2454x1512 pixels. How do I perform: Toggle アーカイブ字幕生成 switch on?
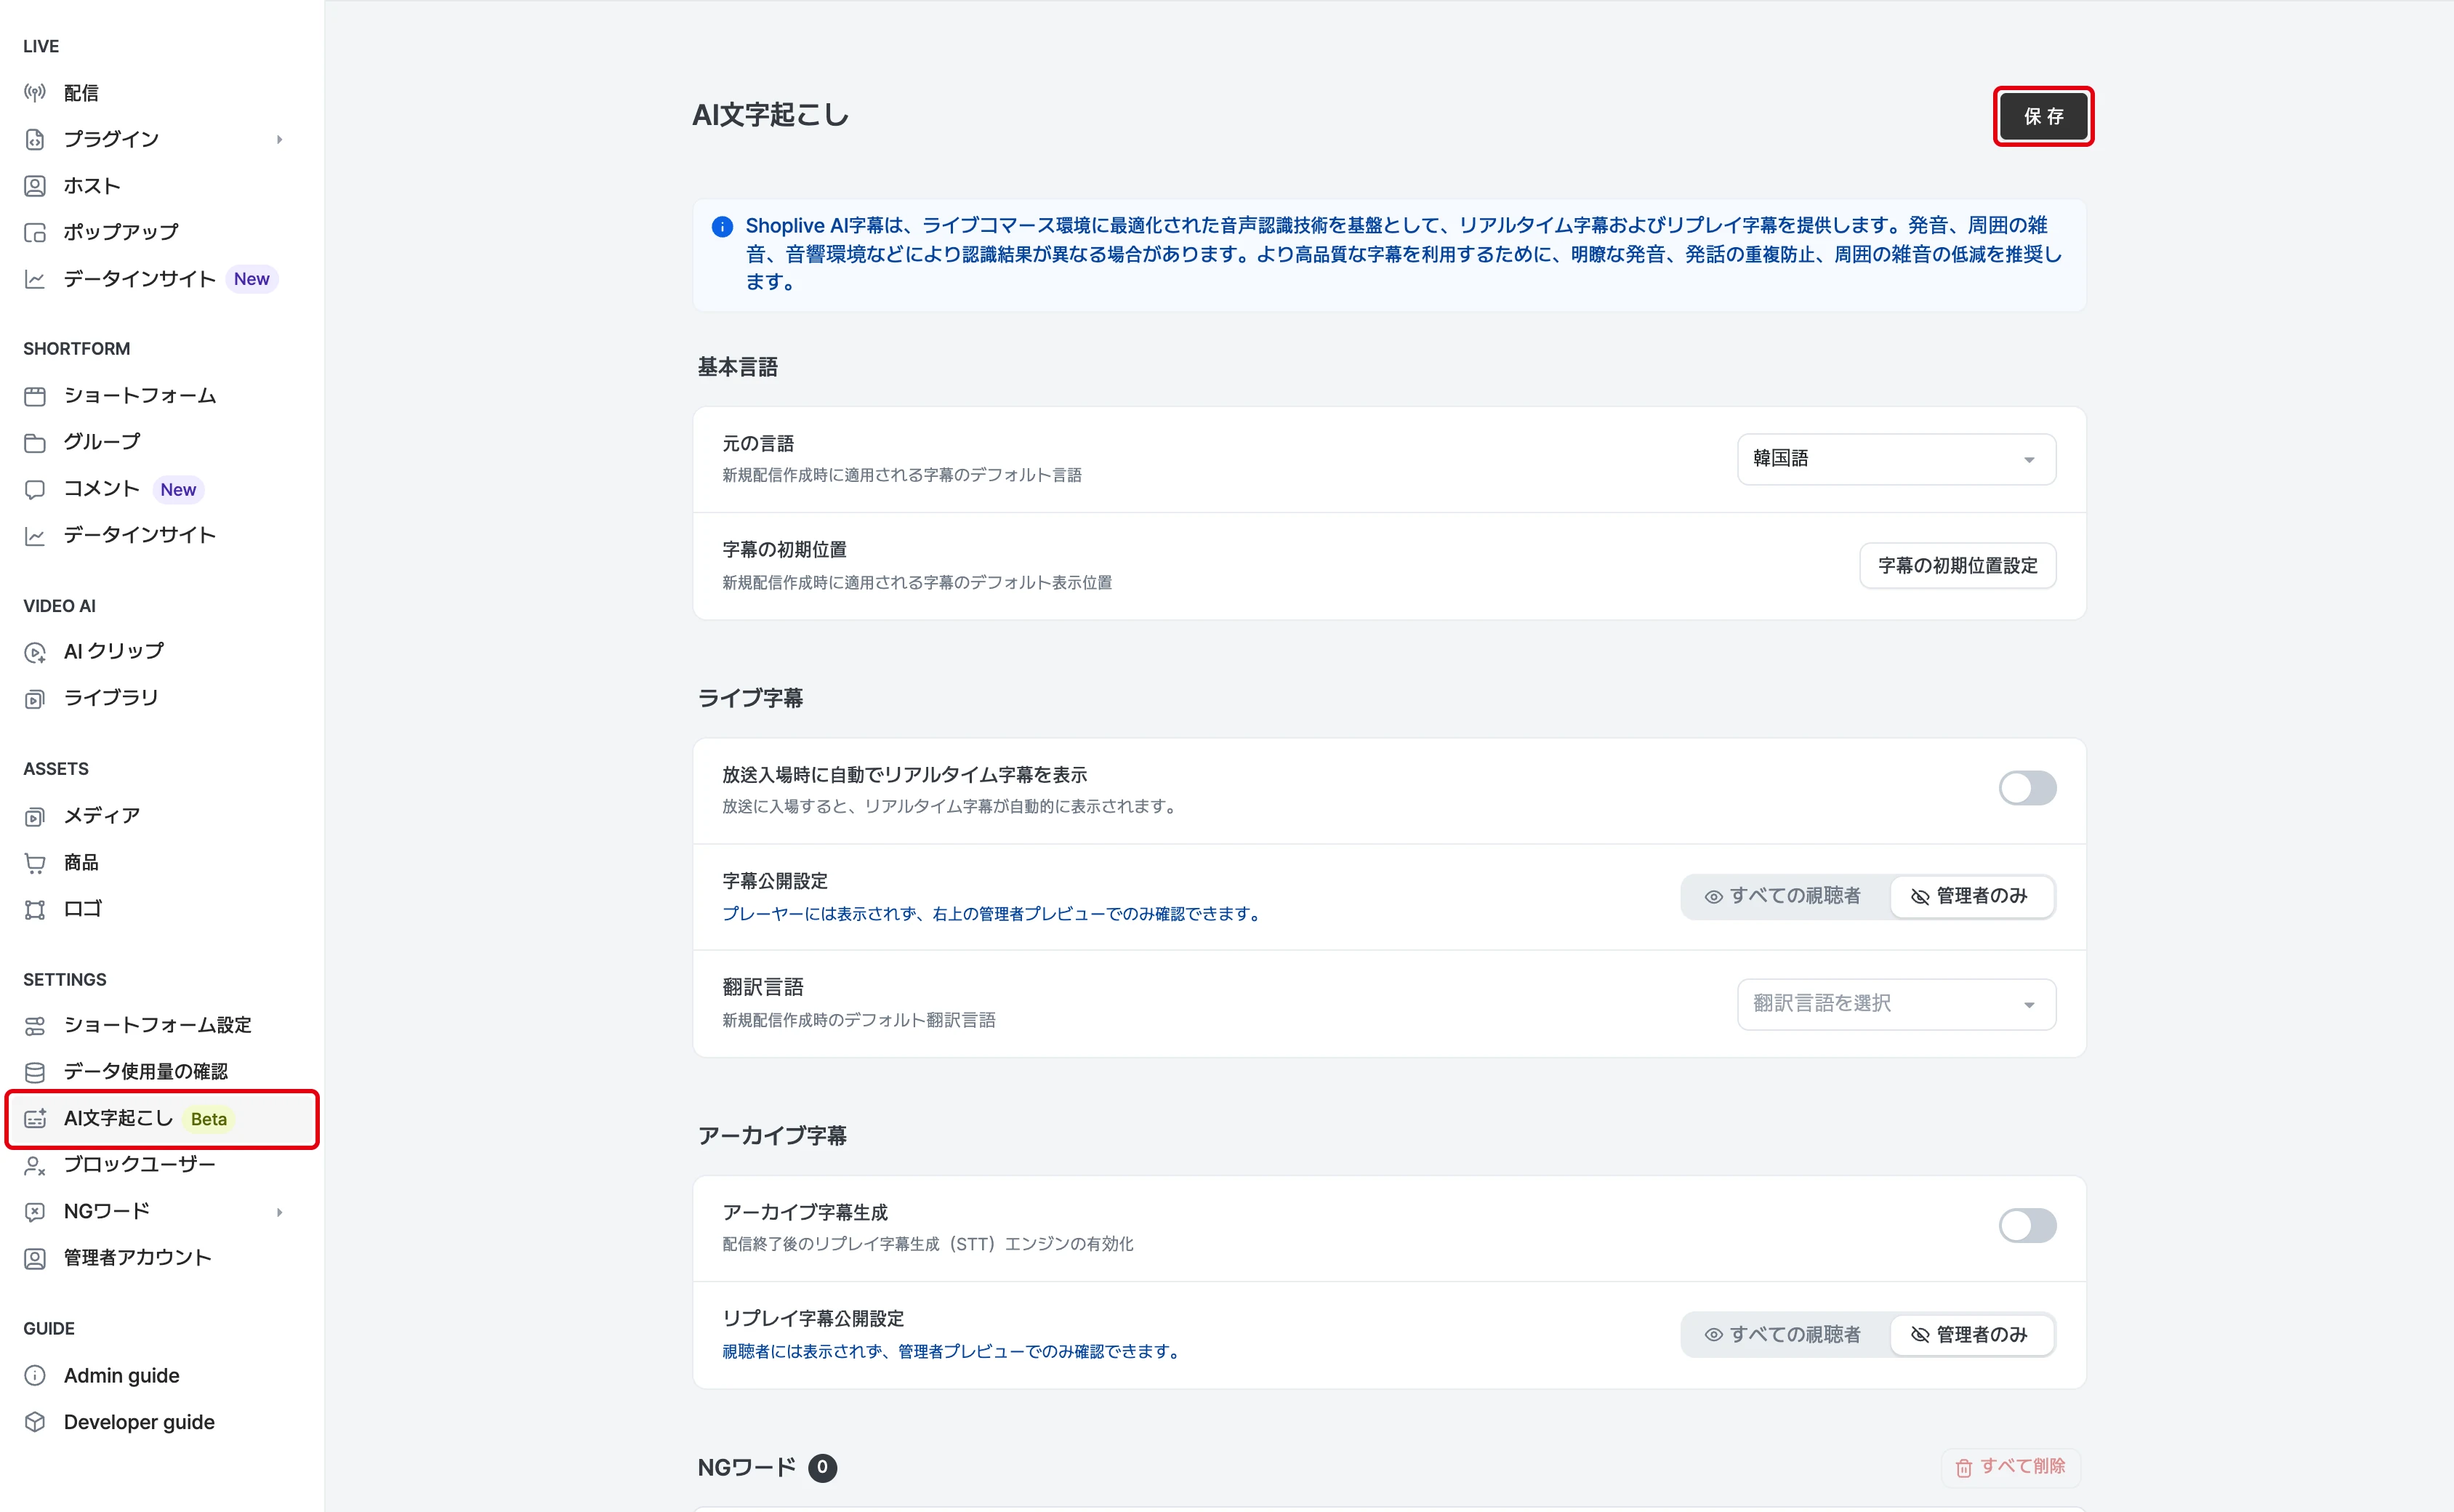click(x=2027, y=1225)
